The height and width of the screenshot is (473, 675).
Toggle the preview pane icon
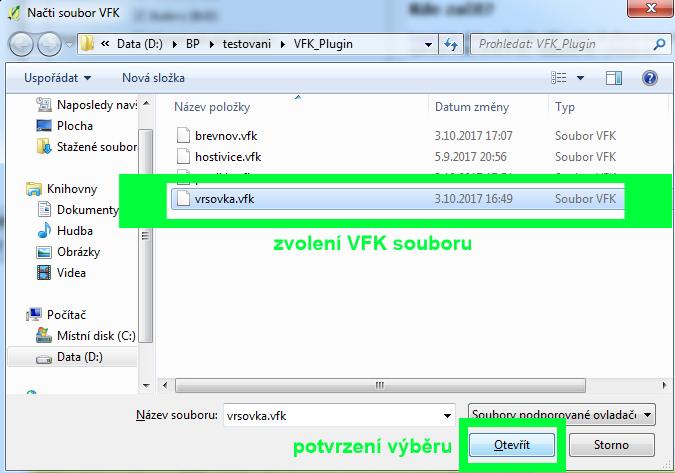[x=613, y=78]
